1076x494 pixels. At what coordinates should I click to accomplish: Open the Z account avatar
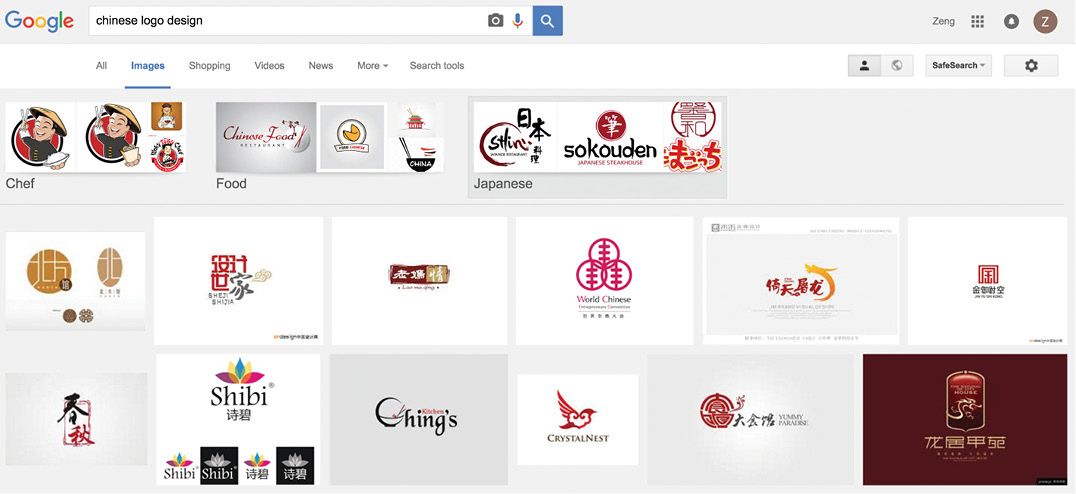[x=1045, y=21]
